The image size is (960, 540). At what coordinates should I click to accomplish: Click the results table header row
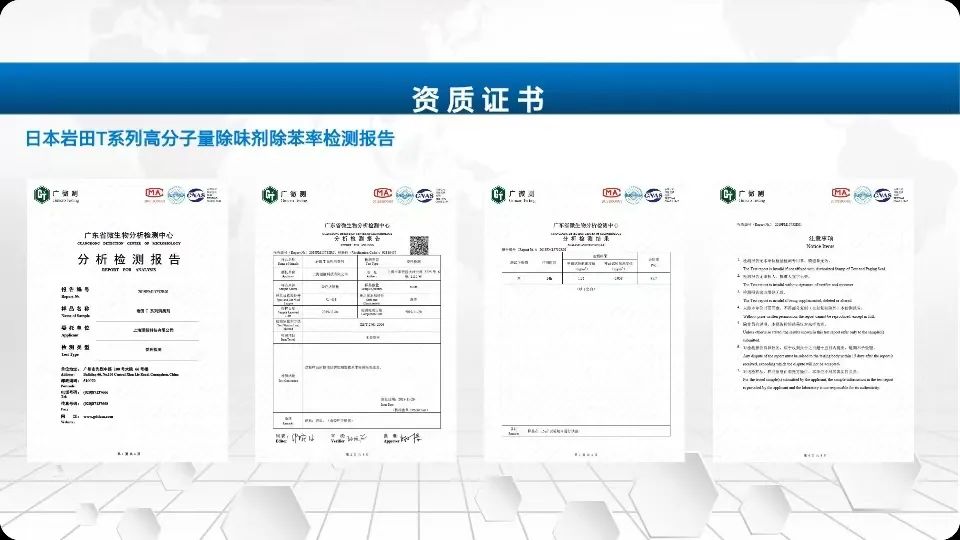(x=587, y=262)
